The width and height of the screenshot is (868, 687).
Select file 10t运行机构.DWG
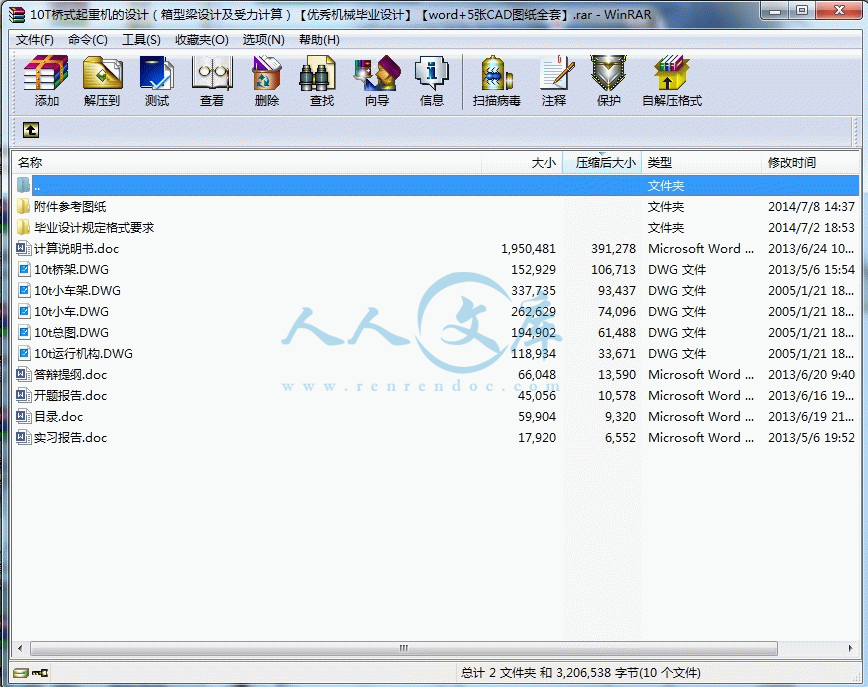tap(83, 354)
